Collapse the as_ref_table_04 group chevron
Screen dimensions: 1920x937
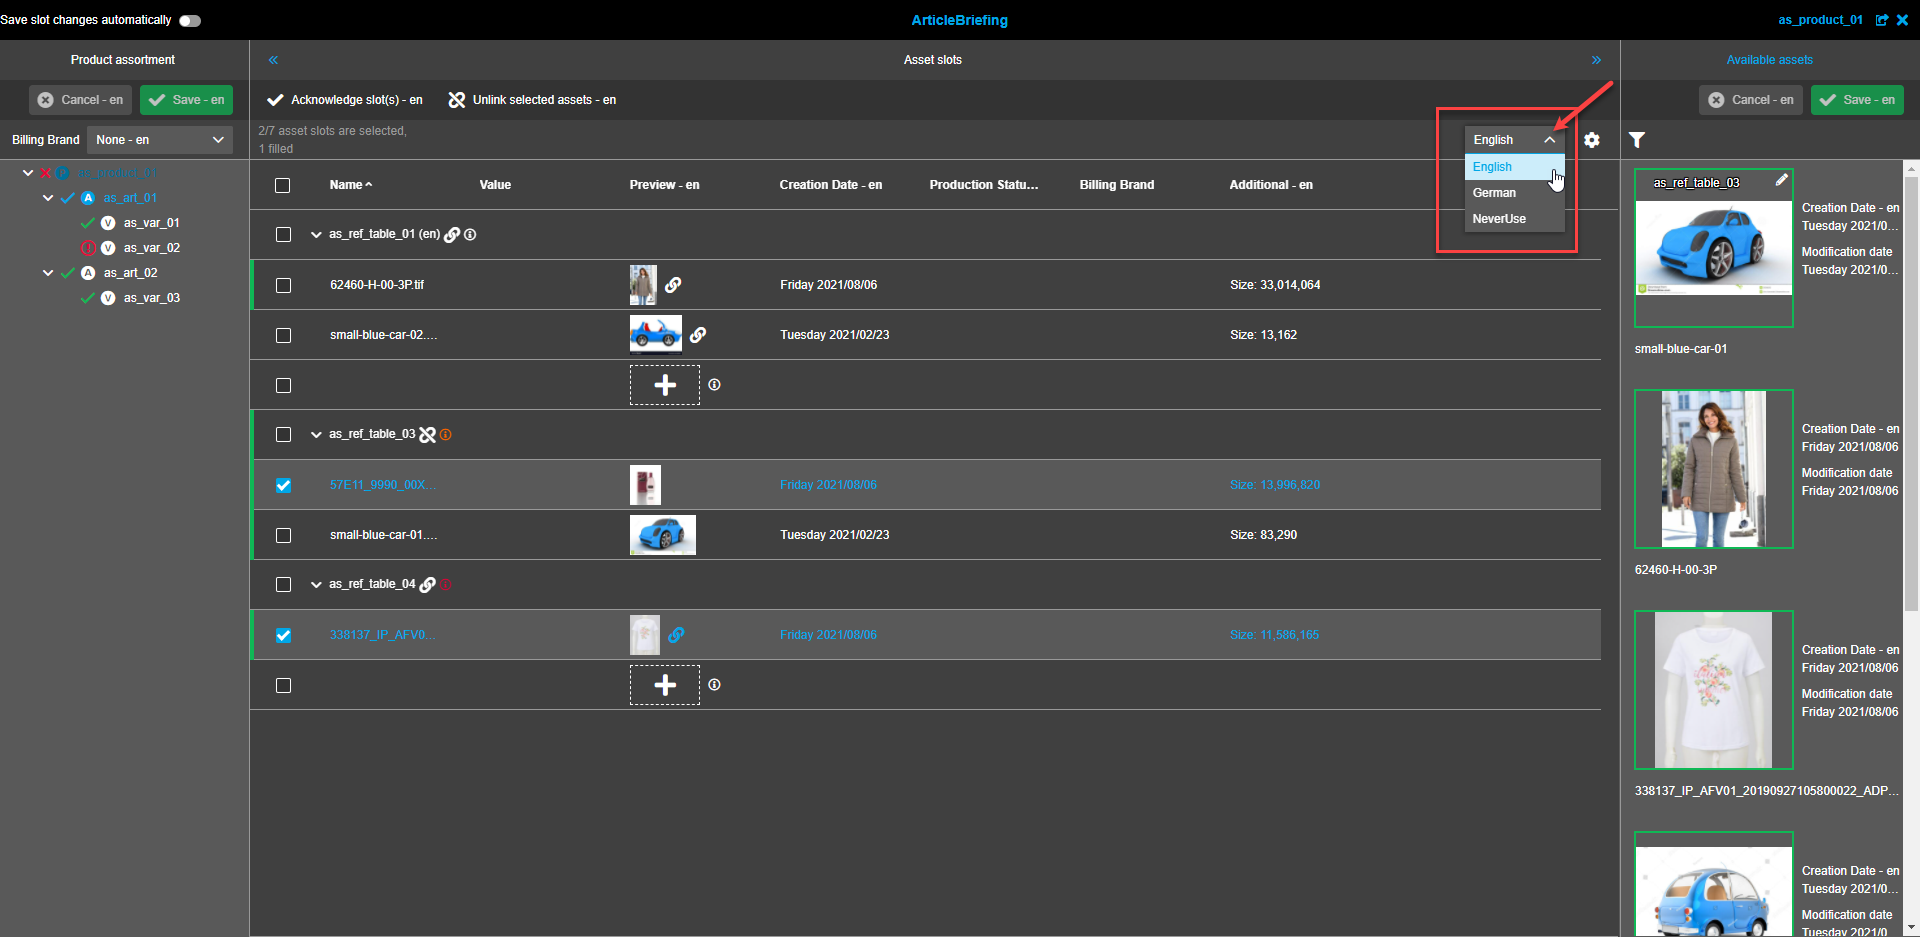click(x=316, y=584)
